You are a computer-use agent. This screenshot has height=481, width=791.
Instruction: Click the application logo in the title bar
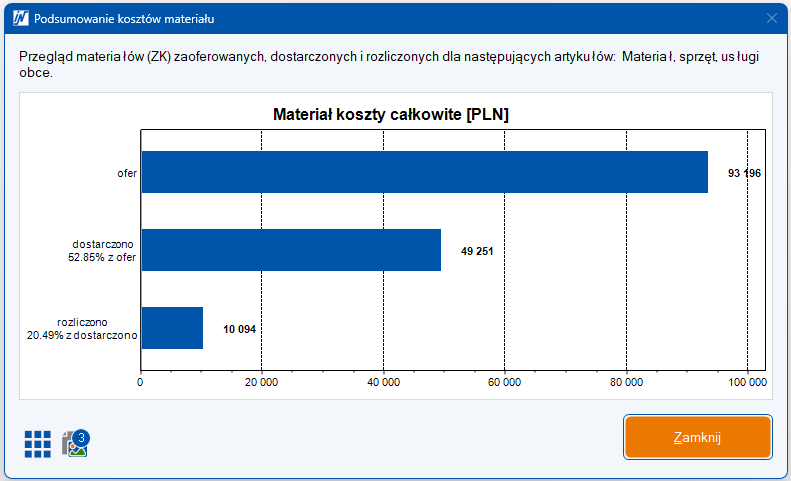pyautogui.click(x=18, y=18)
